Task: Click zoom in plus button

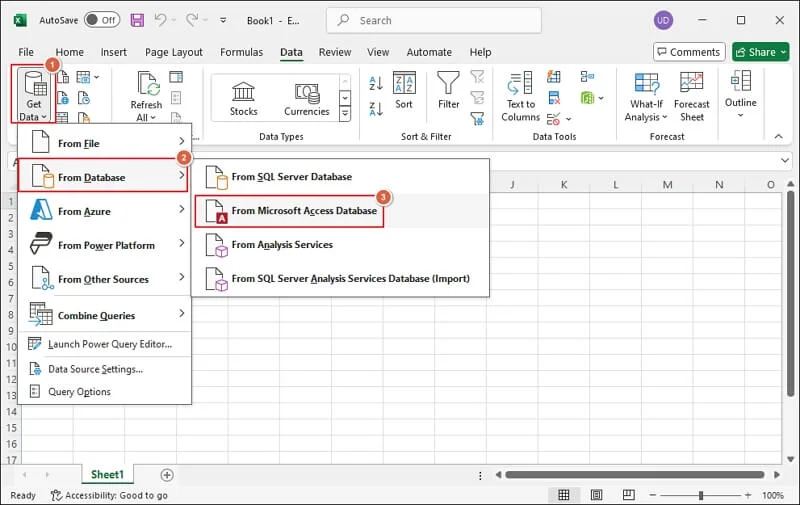Action: pyautogui.click(x=747, y=495)
